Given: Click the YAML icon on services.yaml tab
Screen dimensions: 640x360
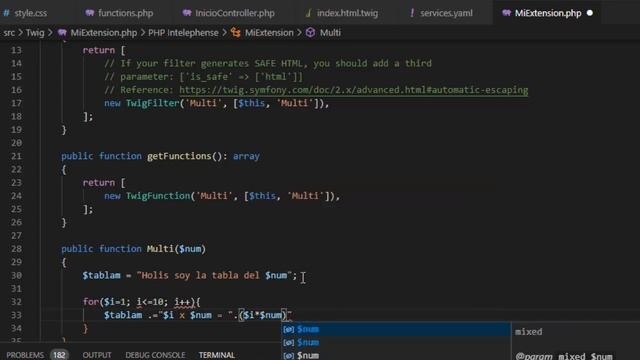Looking at the screenshot, I should pos(412,13).
